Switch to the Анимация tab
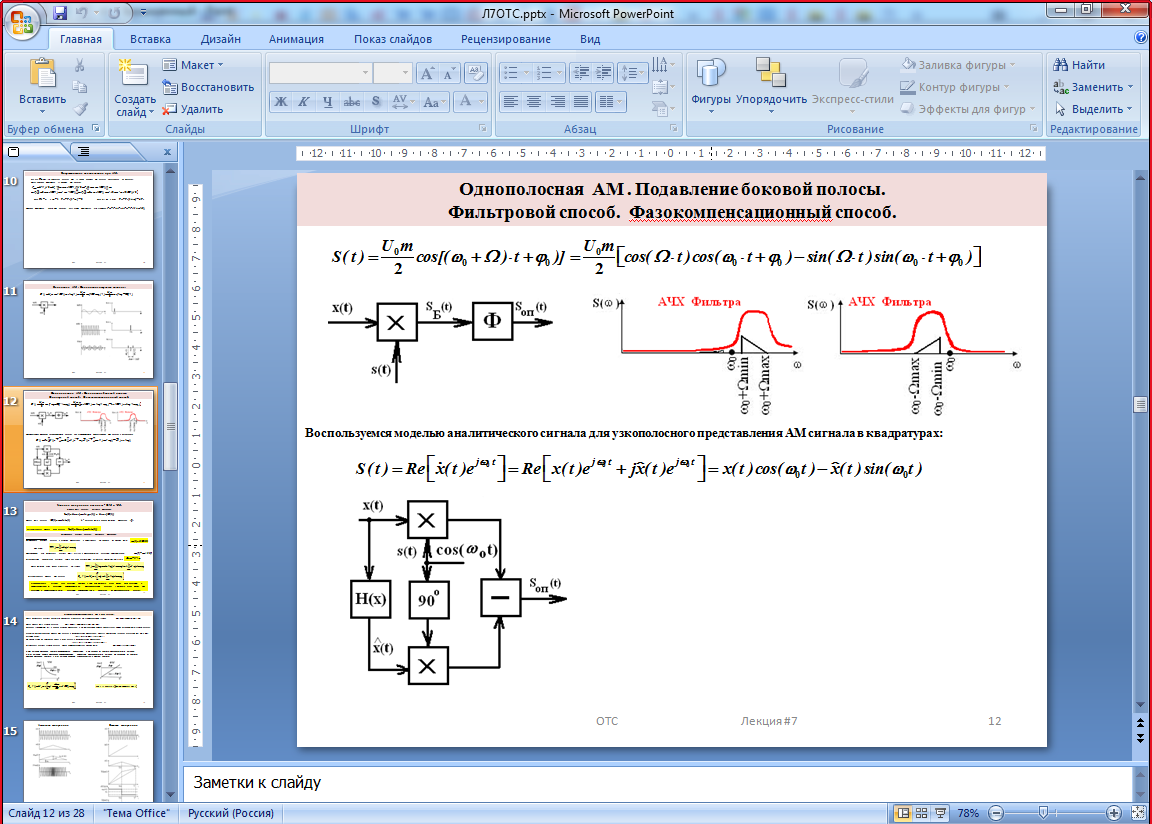 [296, 39]
